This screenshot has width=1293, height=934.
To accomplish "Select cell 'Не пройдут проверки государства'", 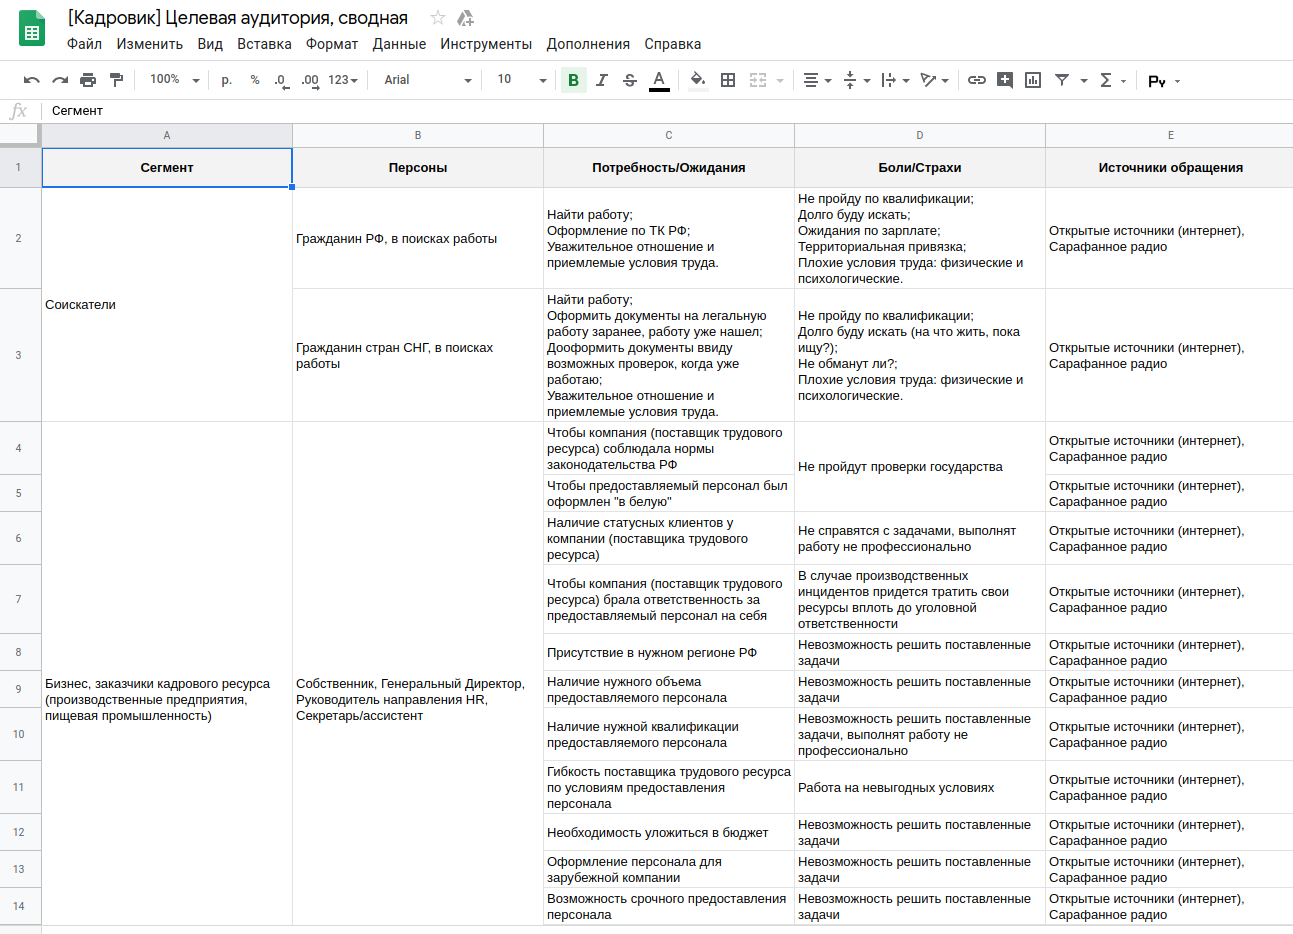I will click(x=920, y=467).
